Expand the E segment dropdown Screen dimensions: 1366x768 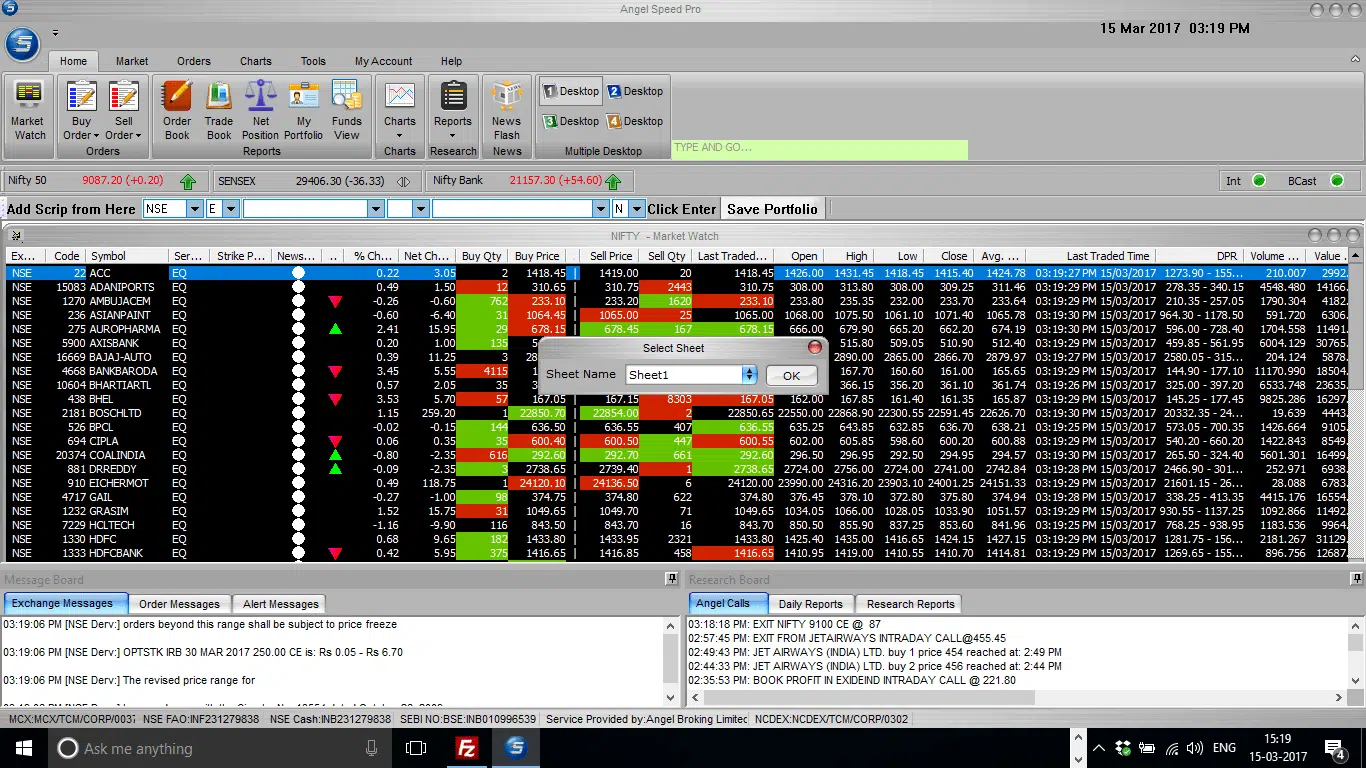pyautogui.click(x=231, y=209)
